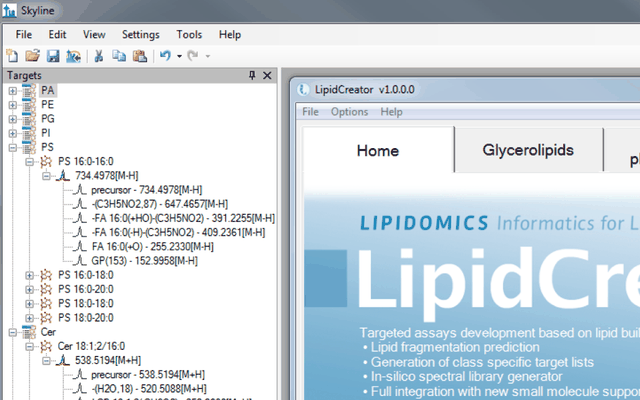
Task: Select molecule PS 16:0-20:0
Action: click(x=86, y=289)
